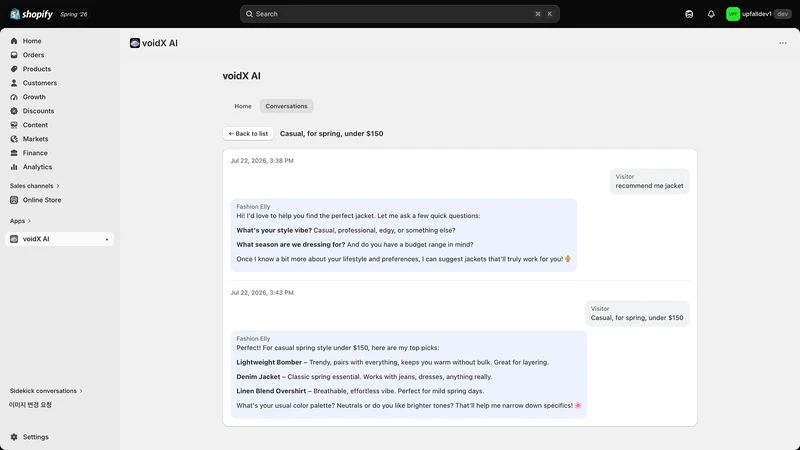Open the Content icon in sidebar
Image resolution: width=800 pixels, height=450 pixels.
coord(14,125)
